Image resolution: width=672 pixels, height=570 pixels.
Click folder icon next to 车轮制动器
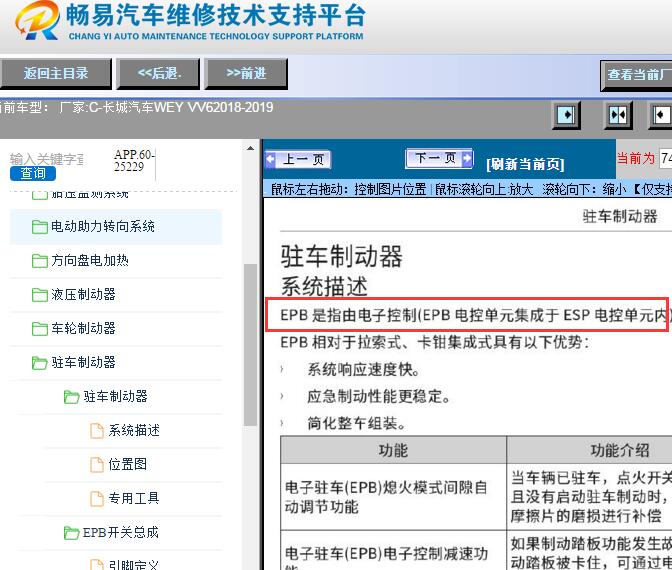[39, 329]
